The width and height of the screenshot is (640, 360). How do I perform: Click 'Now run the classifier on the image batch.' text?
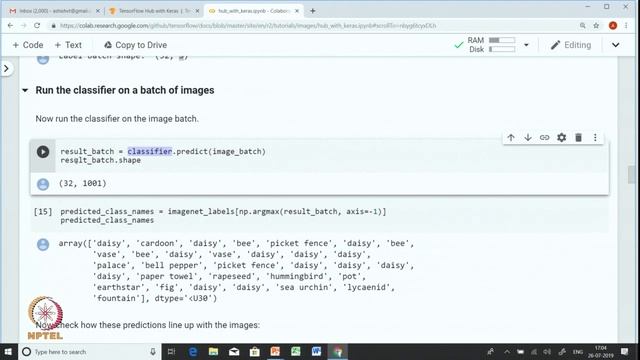[x=117, y=119]
